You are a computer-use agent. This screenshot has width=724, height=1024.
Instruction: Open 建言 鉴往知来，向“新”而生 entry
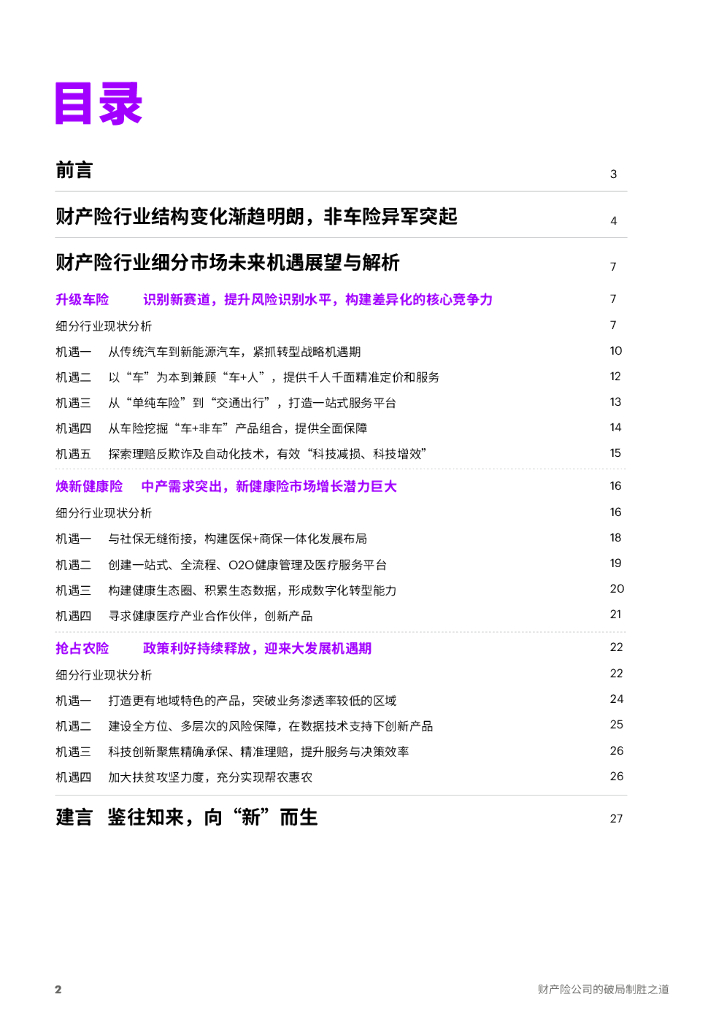click(187, 818)
